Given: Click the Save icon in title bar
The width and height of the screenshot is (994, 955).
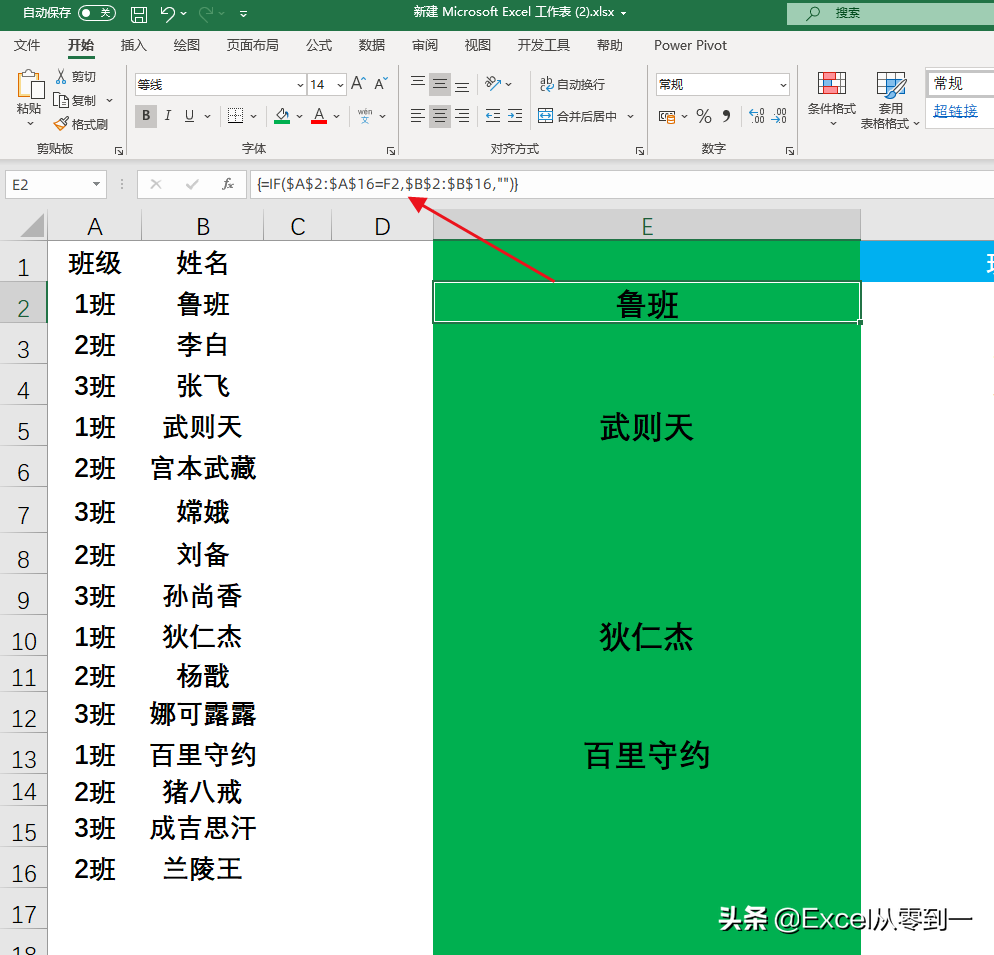Looking at the screenshot, I should pos(138,13).
